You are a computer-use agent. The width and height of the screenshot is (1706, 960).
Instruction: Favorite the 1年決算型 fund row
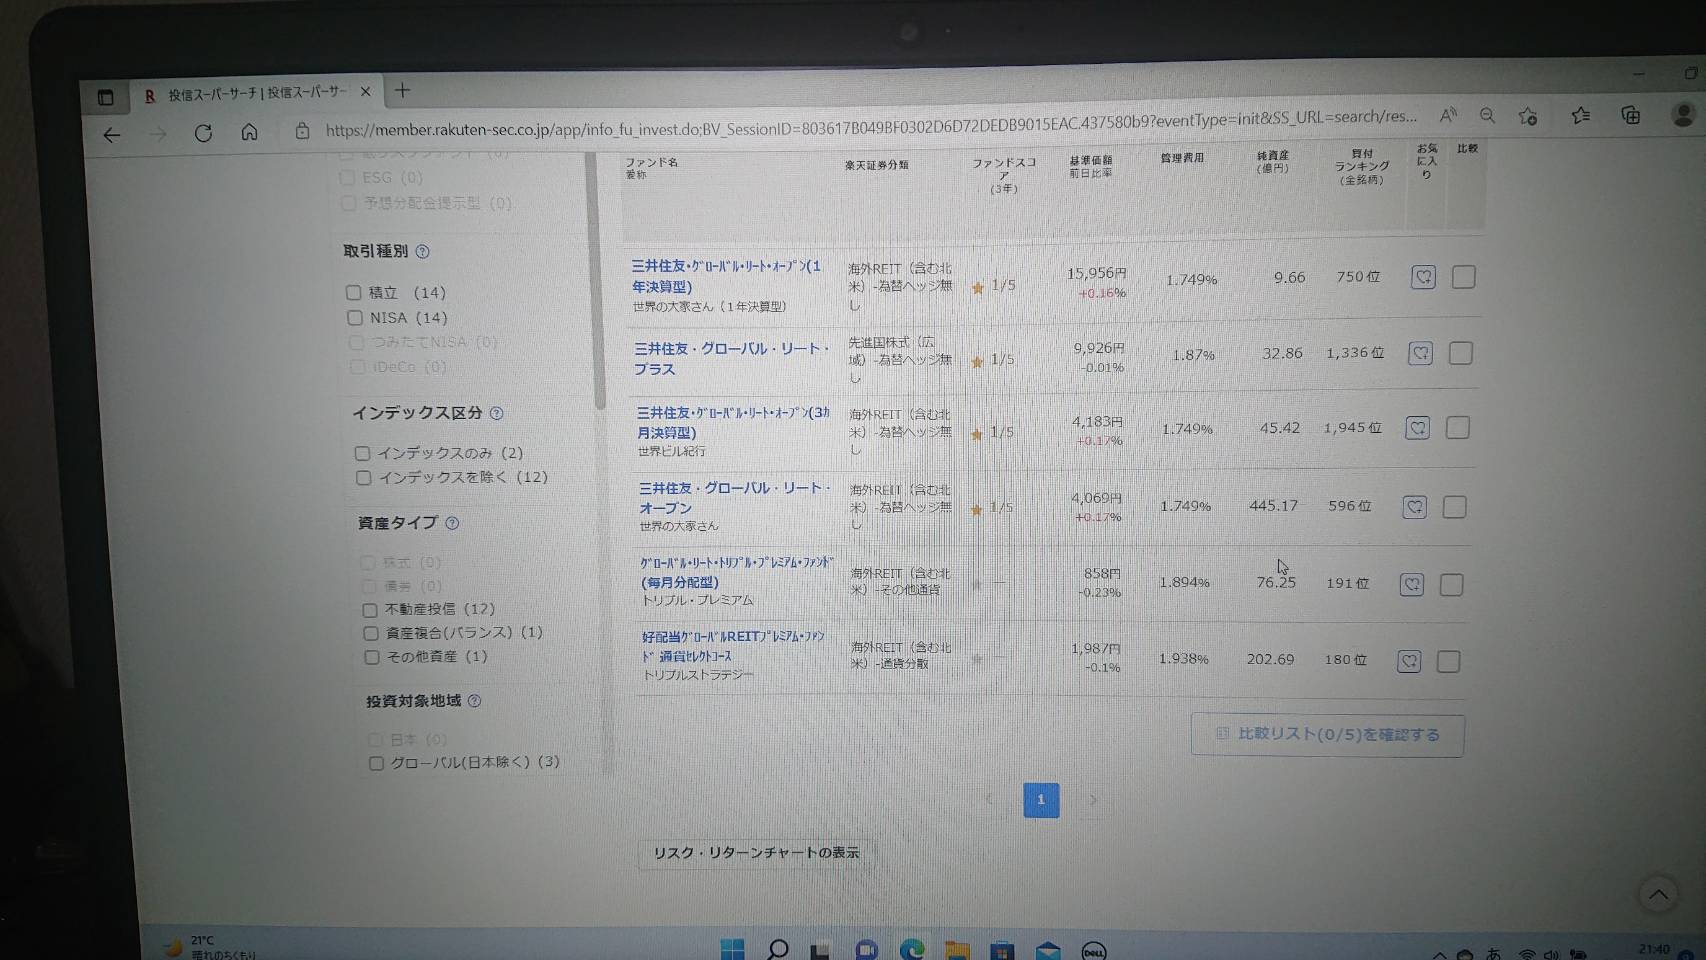pyautogui.click(x=1423, y=277)
